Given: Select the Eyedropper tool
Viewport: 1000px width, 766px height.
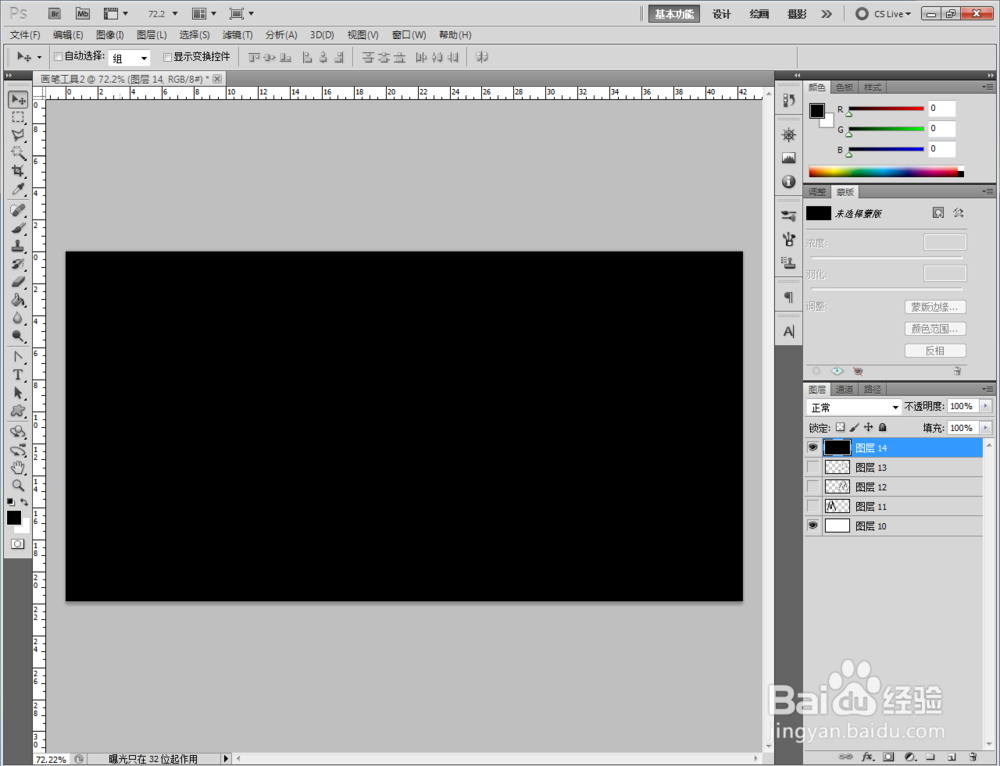Looking at the screenshot, I should click(x=18, y=189).
